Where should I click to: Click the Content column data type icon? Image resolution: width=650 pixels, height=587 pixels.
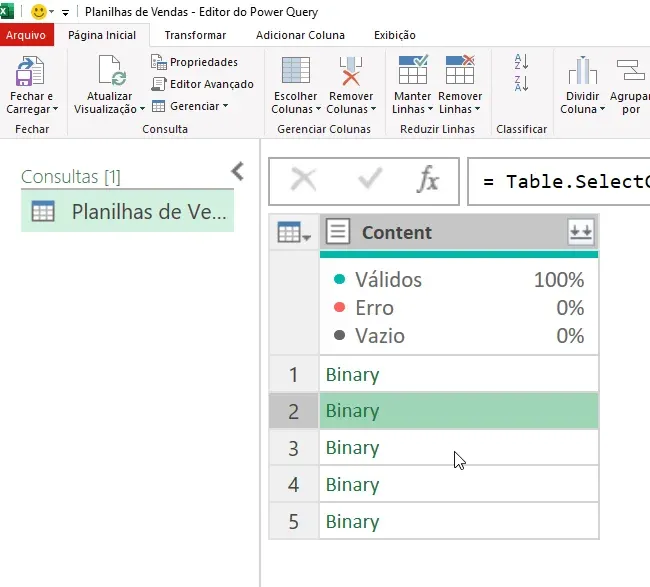(338, 231)
